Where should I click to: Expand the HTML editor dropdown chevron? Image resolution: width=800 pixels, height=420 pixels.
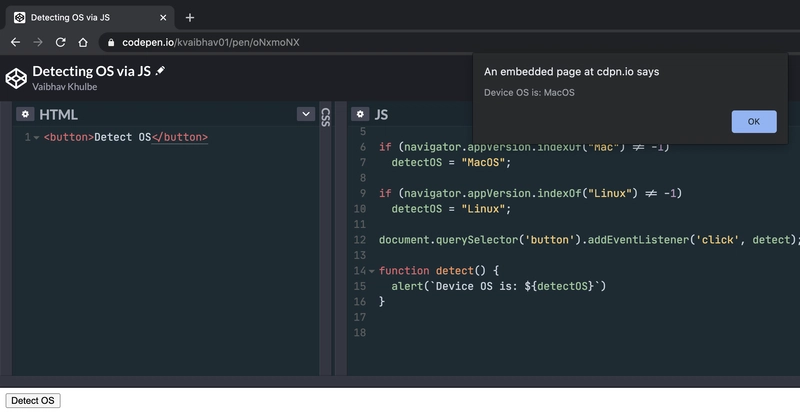306,114
